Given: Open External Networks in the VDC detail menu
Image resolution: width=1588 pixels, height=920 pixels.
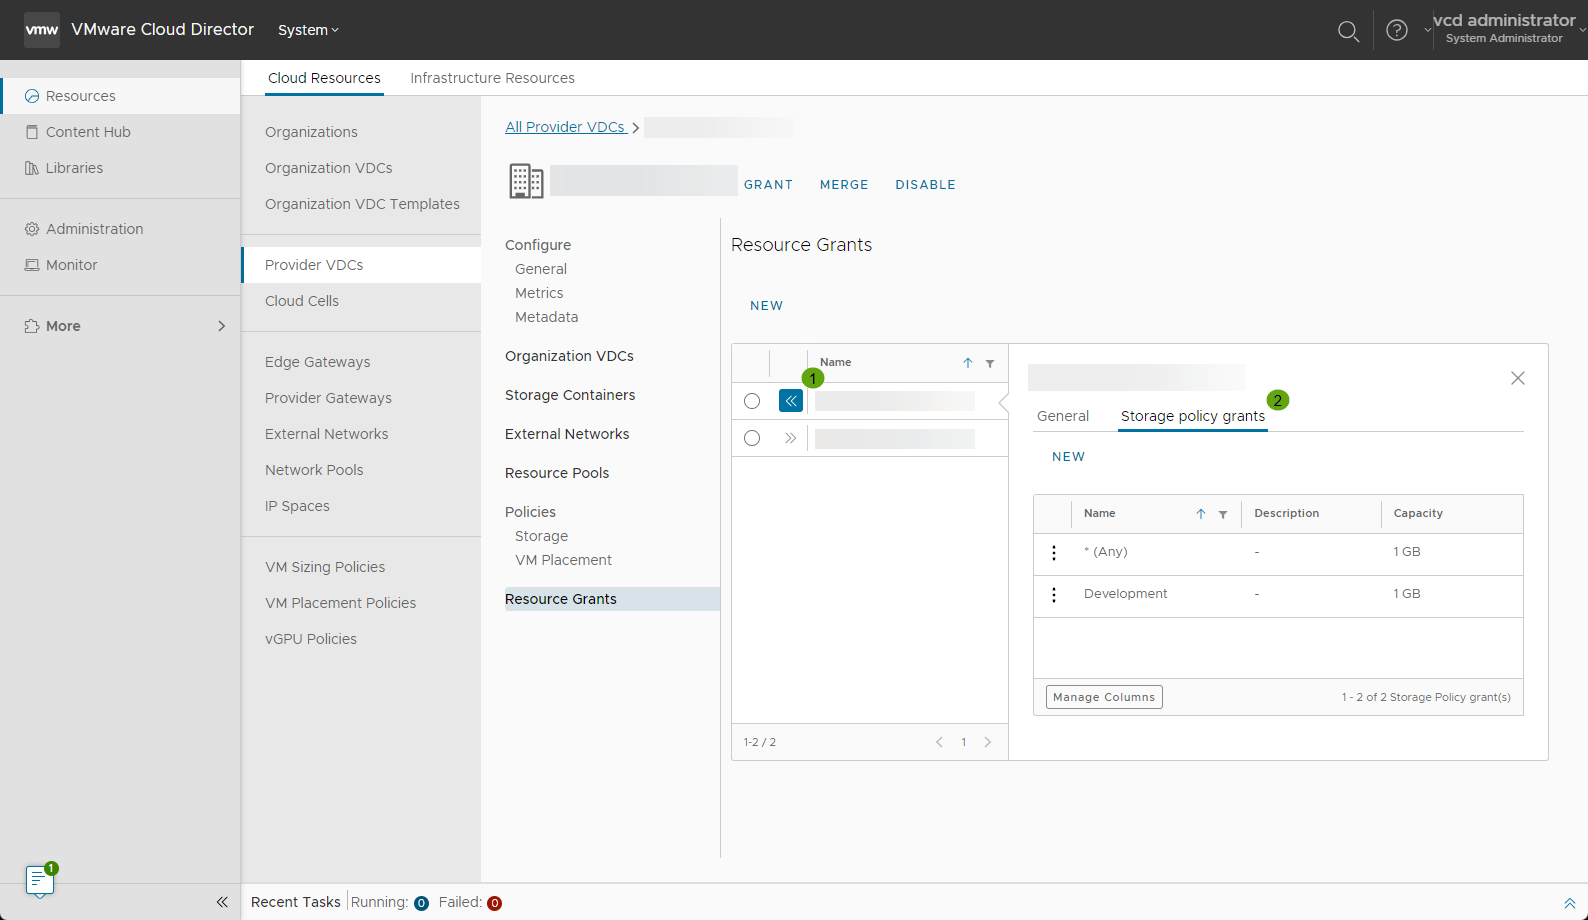Looking at the screenshot, I should (x=567, y=434).
